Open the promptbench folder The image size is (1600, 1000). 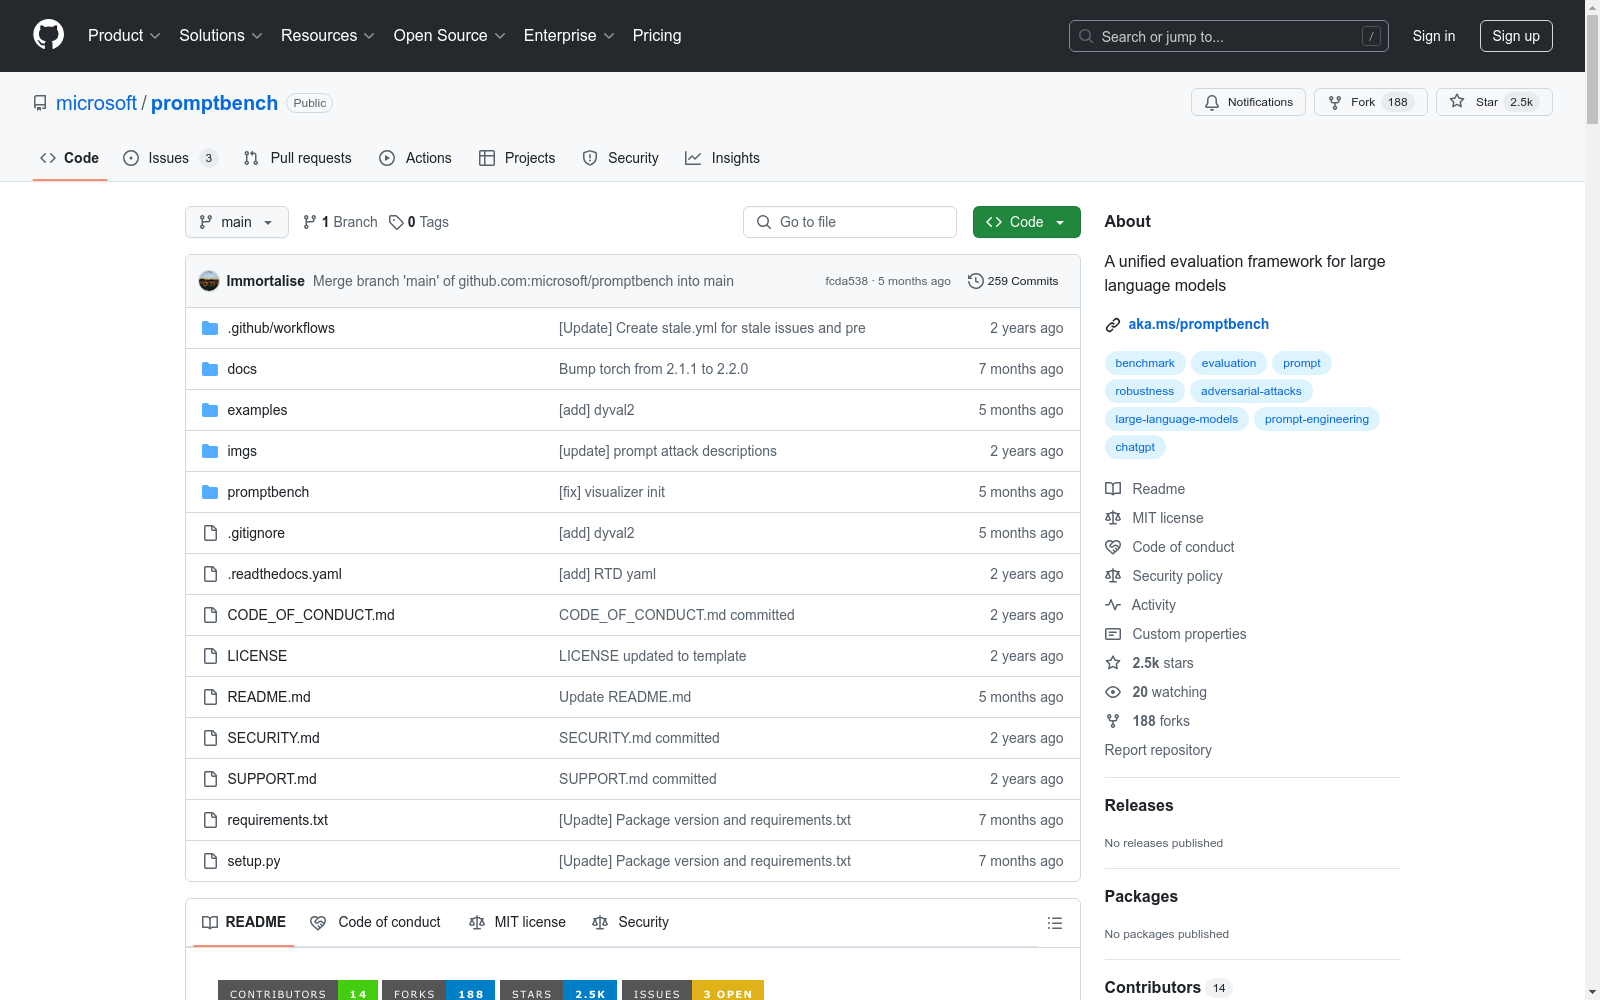[x=268, y=492]
